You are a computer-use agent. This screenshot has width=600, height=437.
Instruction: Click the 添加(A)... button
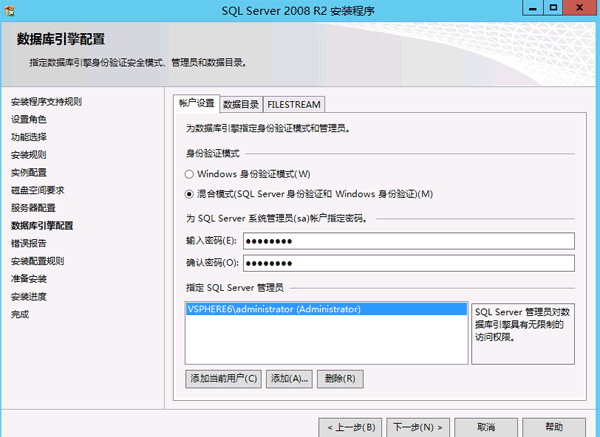(x=289, y=379)
